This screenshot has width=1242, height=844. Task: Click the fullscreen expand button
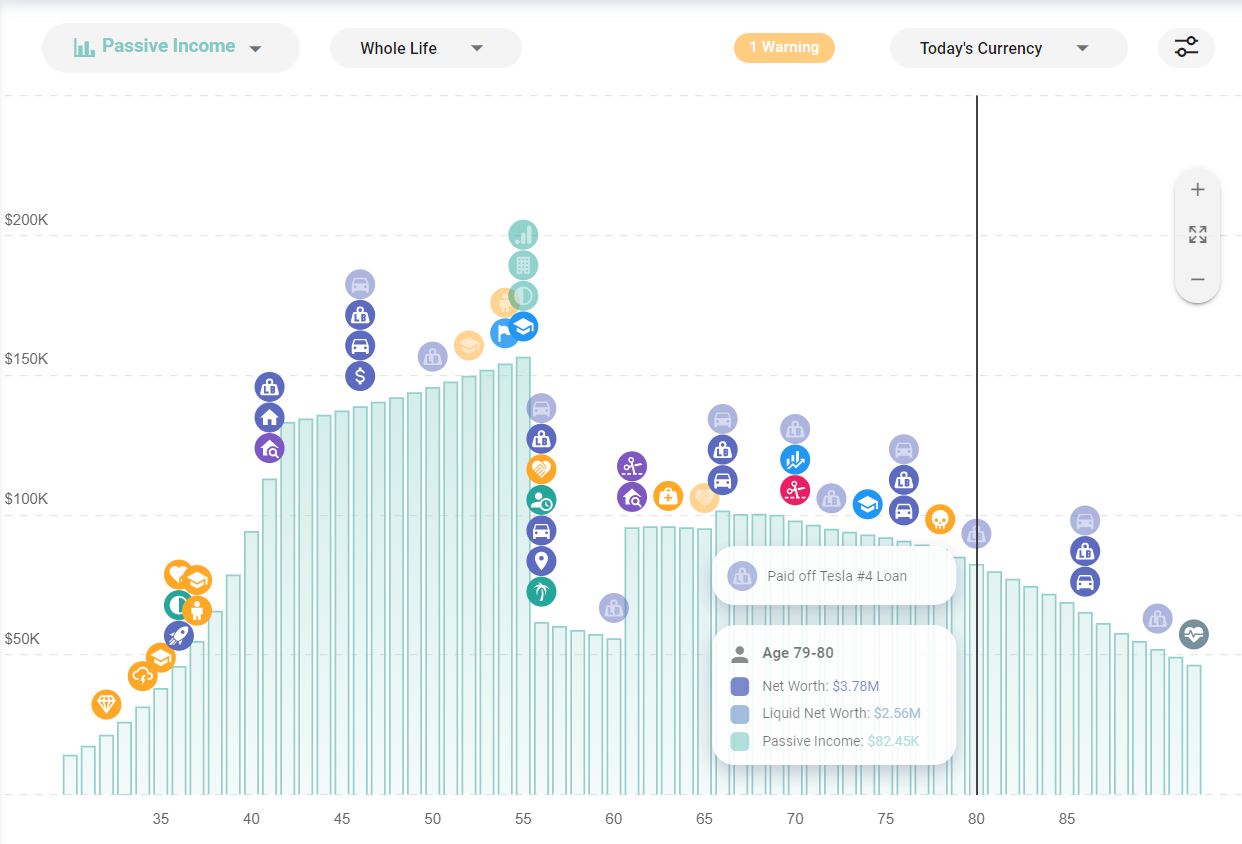click(x=1197, y=234)
